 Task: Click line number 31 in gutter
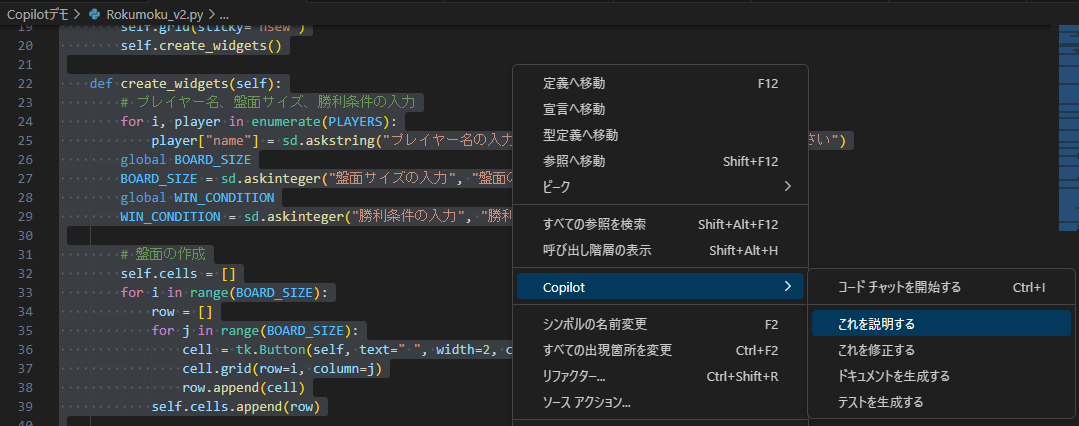click(x=24, y=254)
